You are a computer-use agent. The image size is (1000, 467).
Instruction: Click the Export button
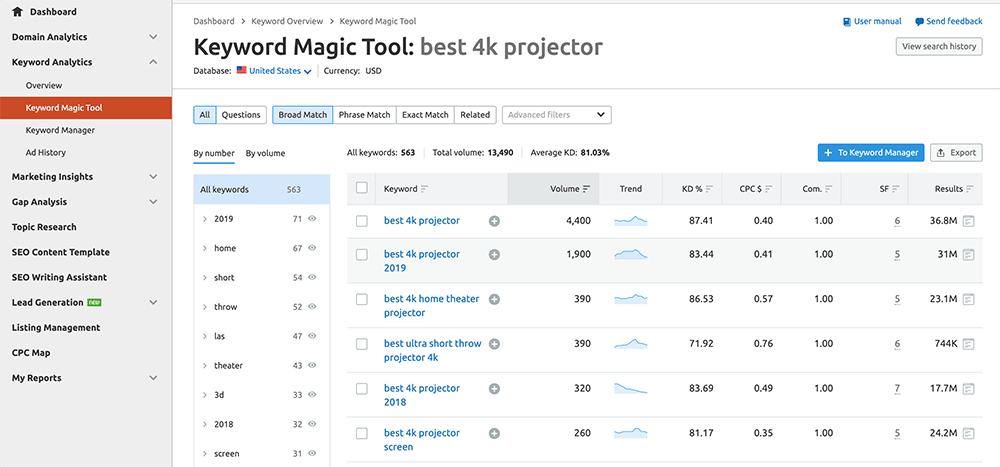click(956, 153)
